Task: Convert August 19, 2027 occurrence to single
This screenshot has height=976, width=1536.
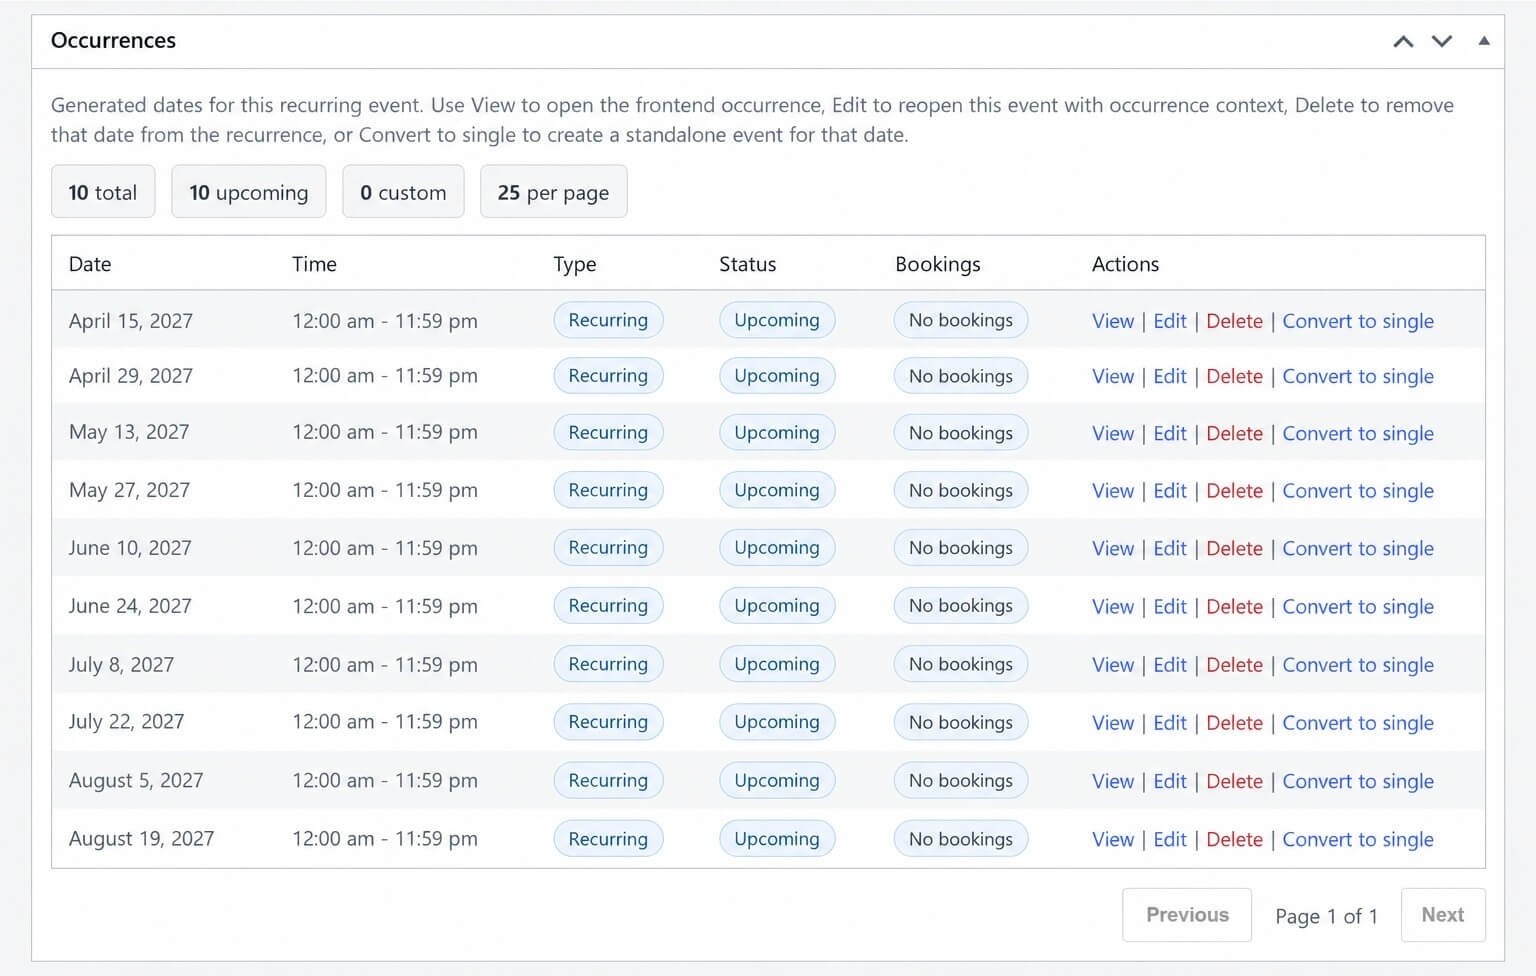Action: pos(1358,839)
